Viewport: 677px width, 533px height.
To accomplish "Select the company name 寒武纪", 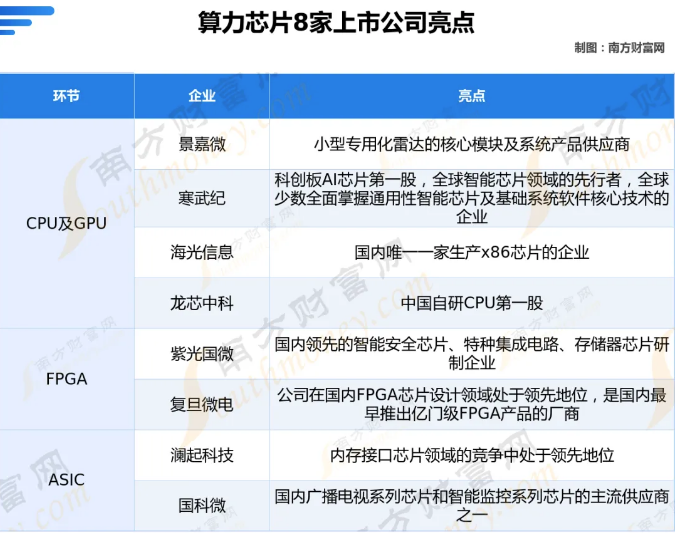I will tap(202, 198).
